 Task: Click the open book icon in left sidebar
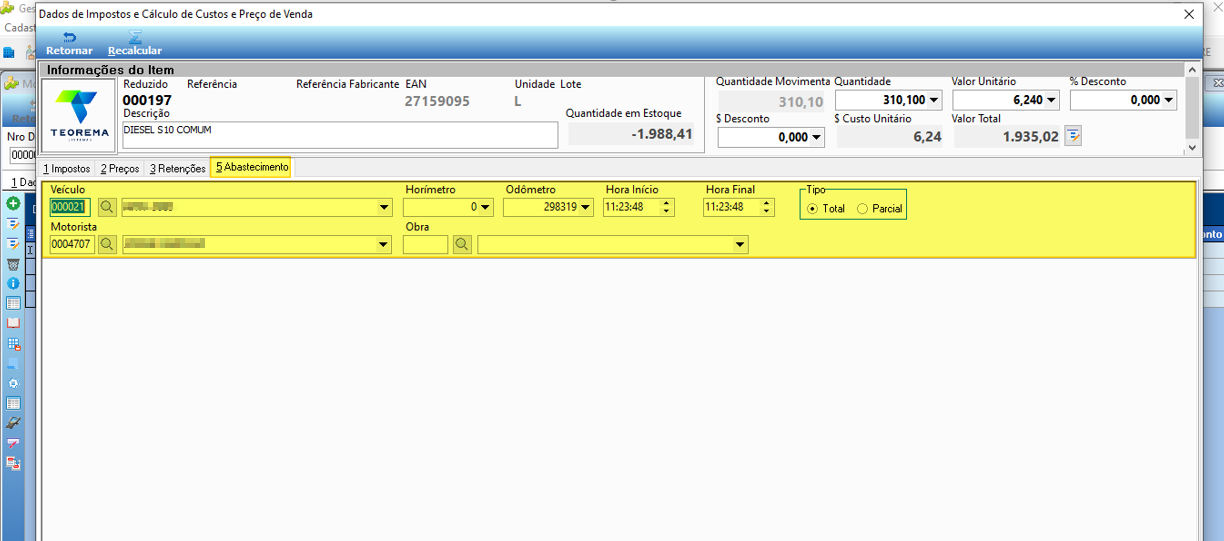(14, 323)
